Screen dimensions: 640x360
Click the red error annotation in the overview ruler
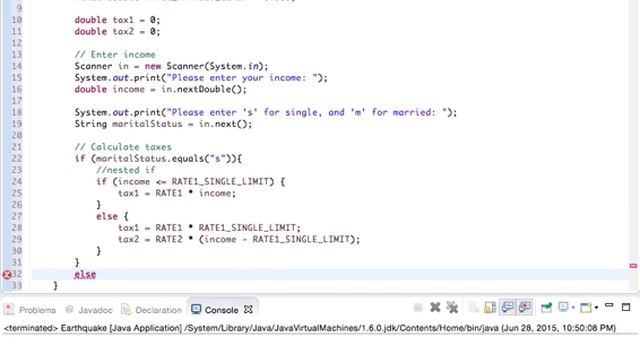click(x=633, y=266)
